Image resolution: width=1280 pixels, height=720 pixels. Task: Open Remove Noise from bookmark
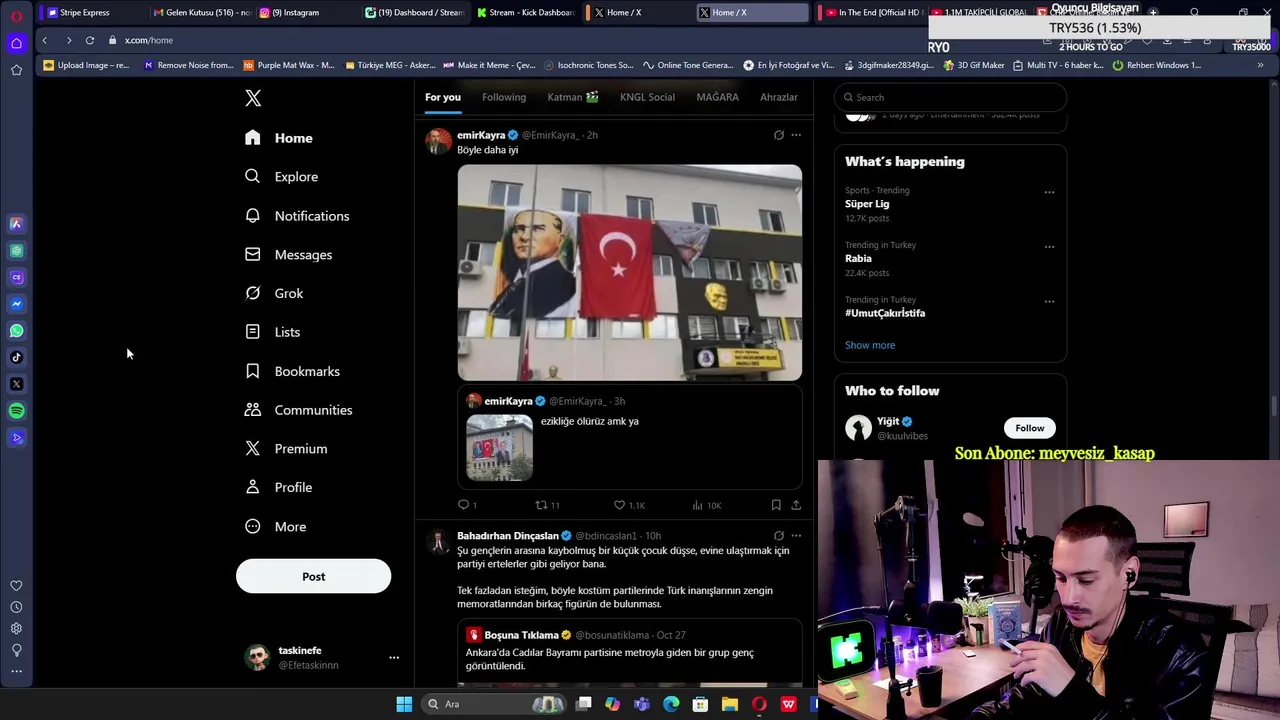189,65
